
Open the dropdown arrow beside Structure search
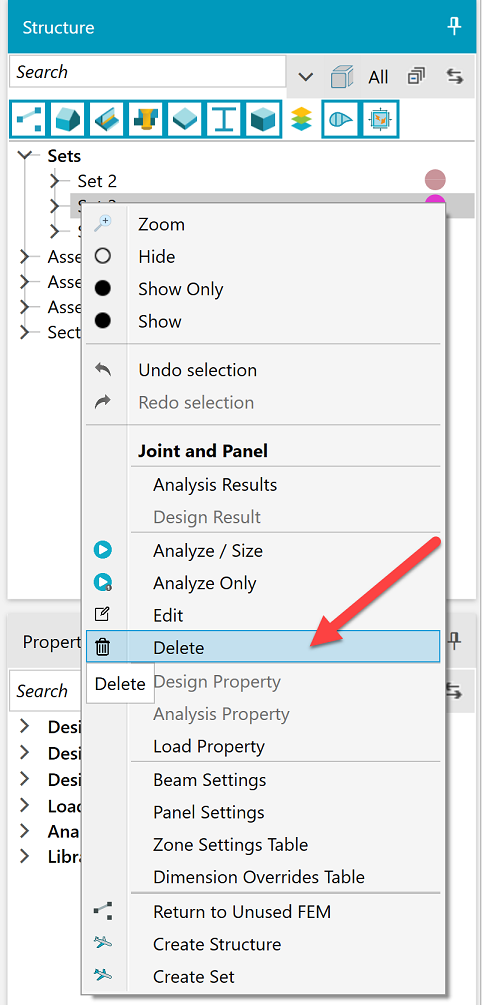pyautogui.click(x=306, y=77)
